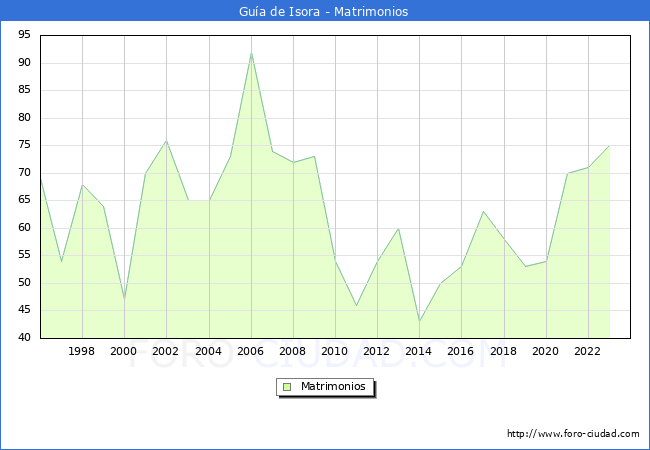
Task: Click the x-axis label 2002
Action: pyautogui.click(x=165, y=351)
